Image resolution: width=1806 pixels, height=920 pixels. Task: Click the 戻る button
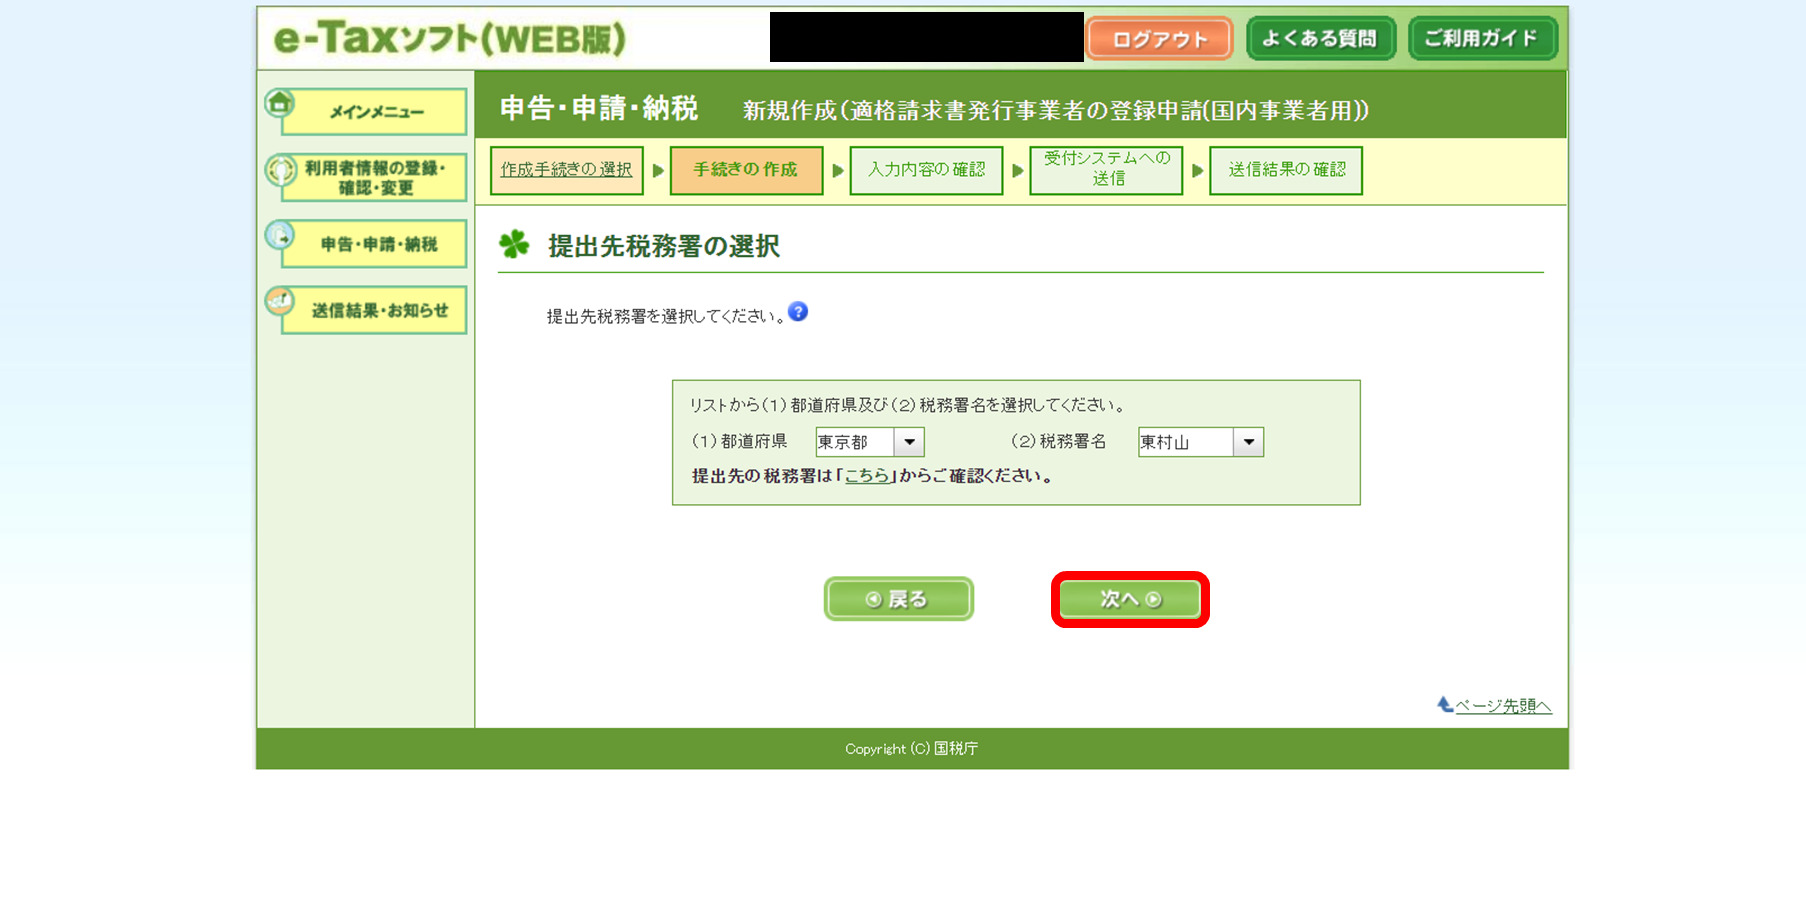898,599
